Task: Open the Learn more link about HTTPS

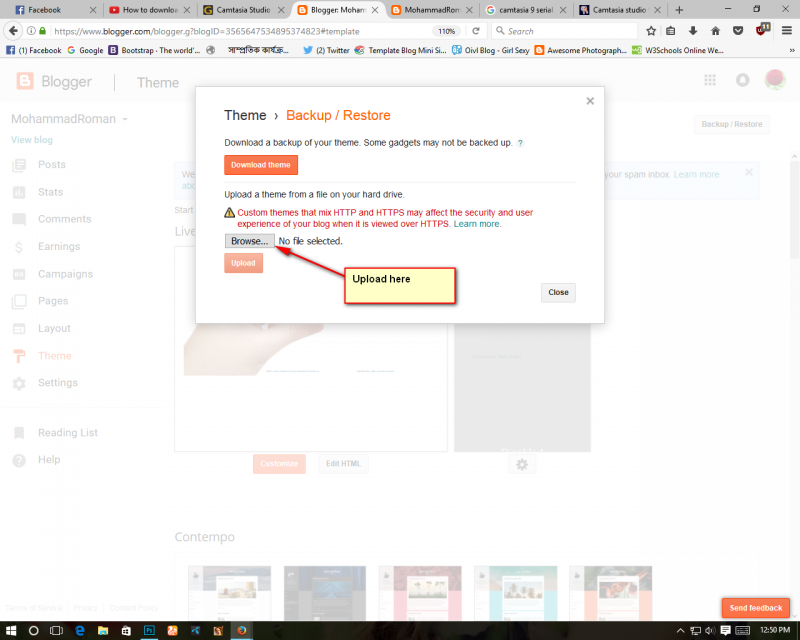Action: click(477, 224)
